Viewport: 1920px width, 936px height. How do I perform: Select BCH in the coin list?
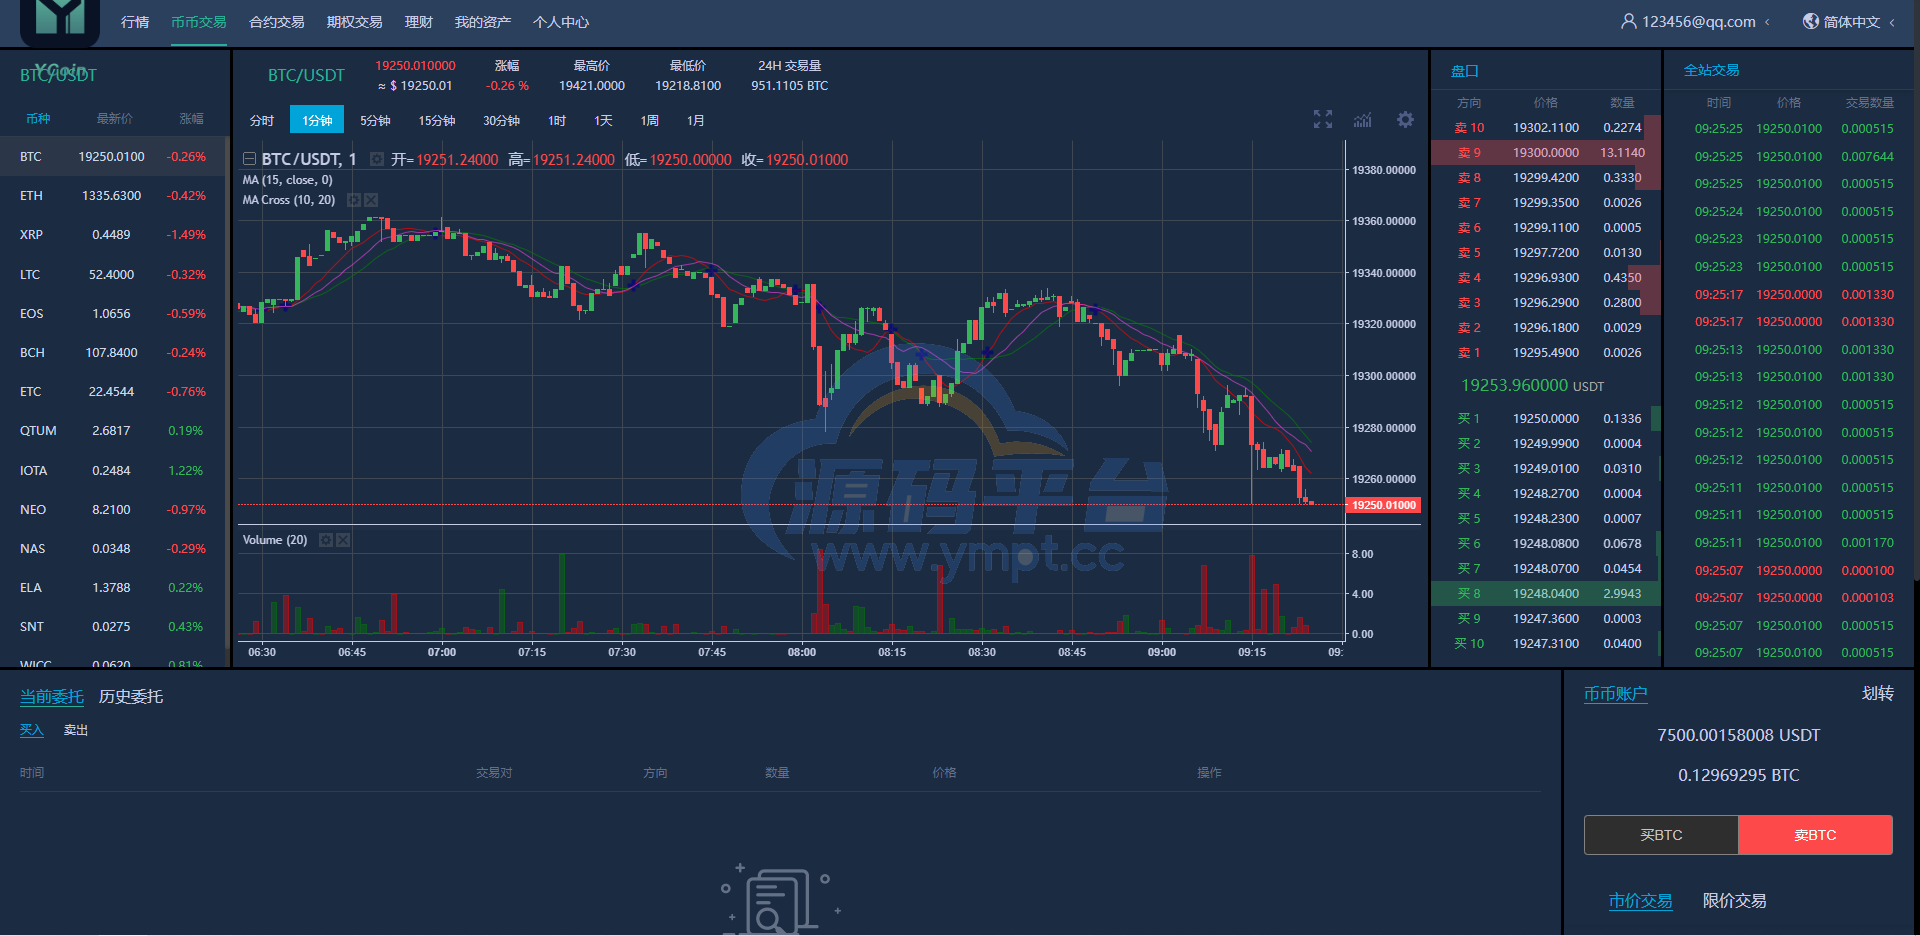tap(114, 353)
